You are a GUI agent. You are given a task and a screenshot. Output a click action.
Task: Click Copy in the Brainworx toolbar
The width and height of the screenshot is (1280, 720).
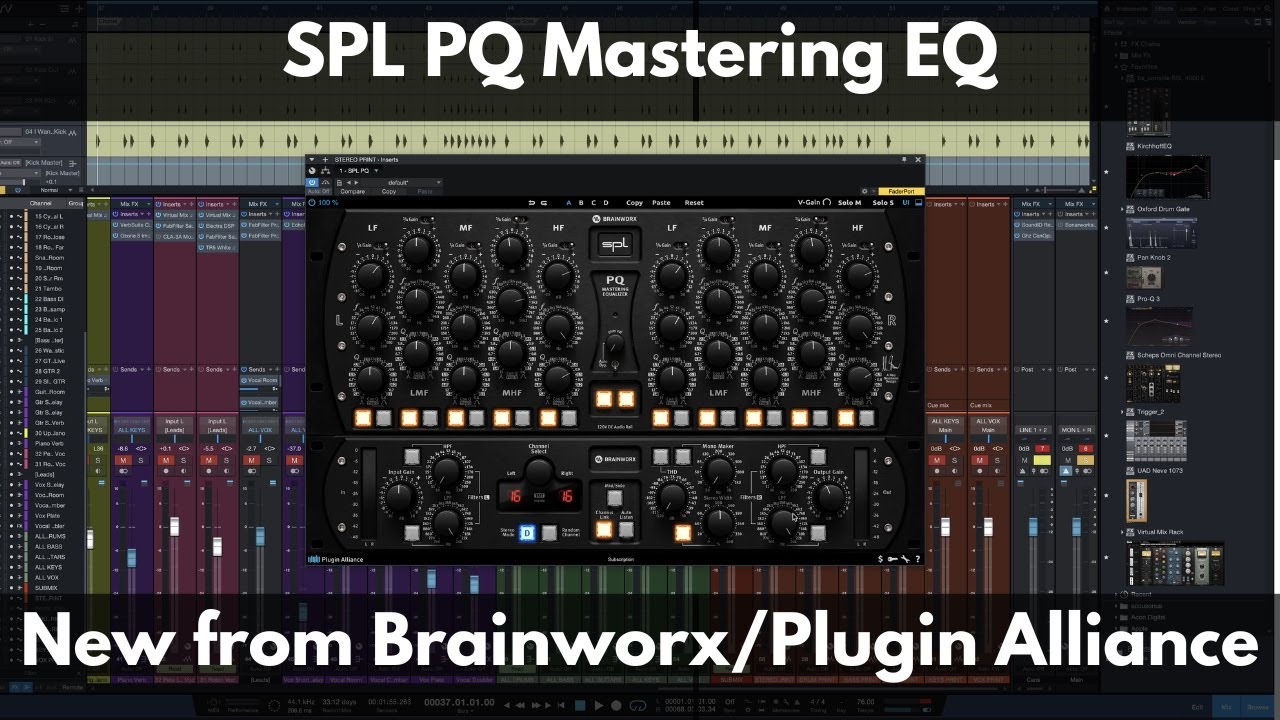634,203
